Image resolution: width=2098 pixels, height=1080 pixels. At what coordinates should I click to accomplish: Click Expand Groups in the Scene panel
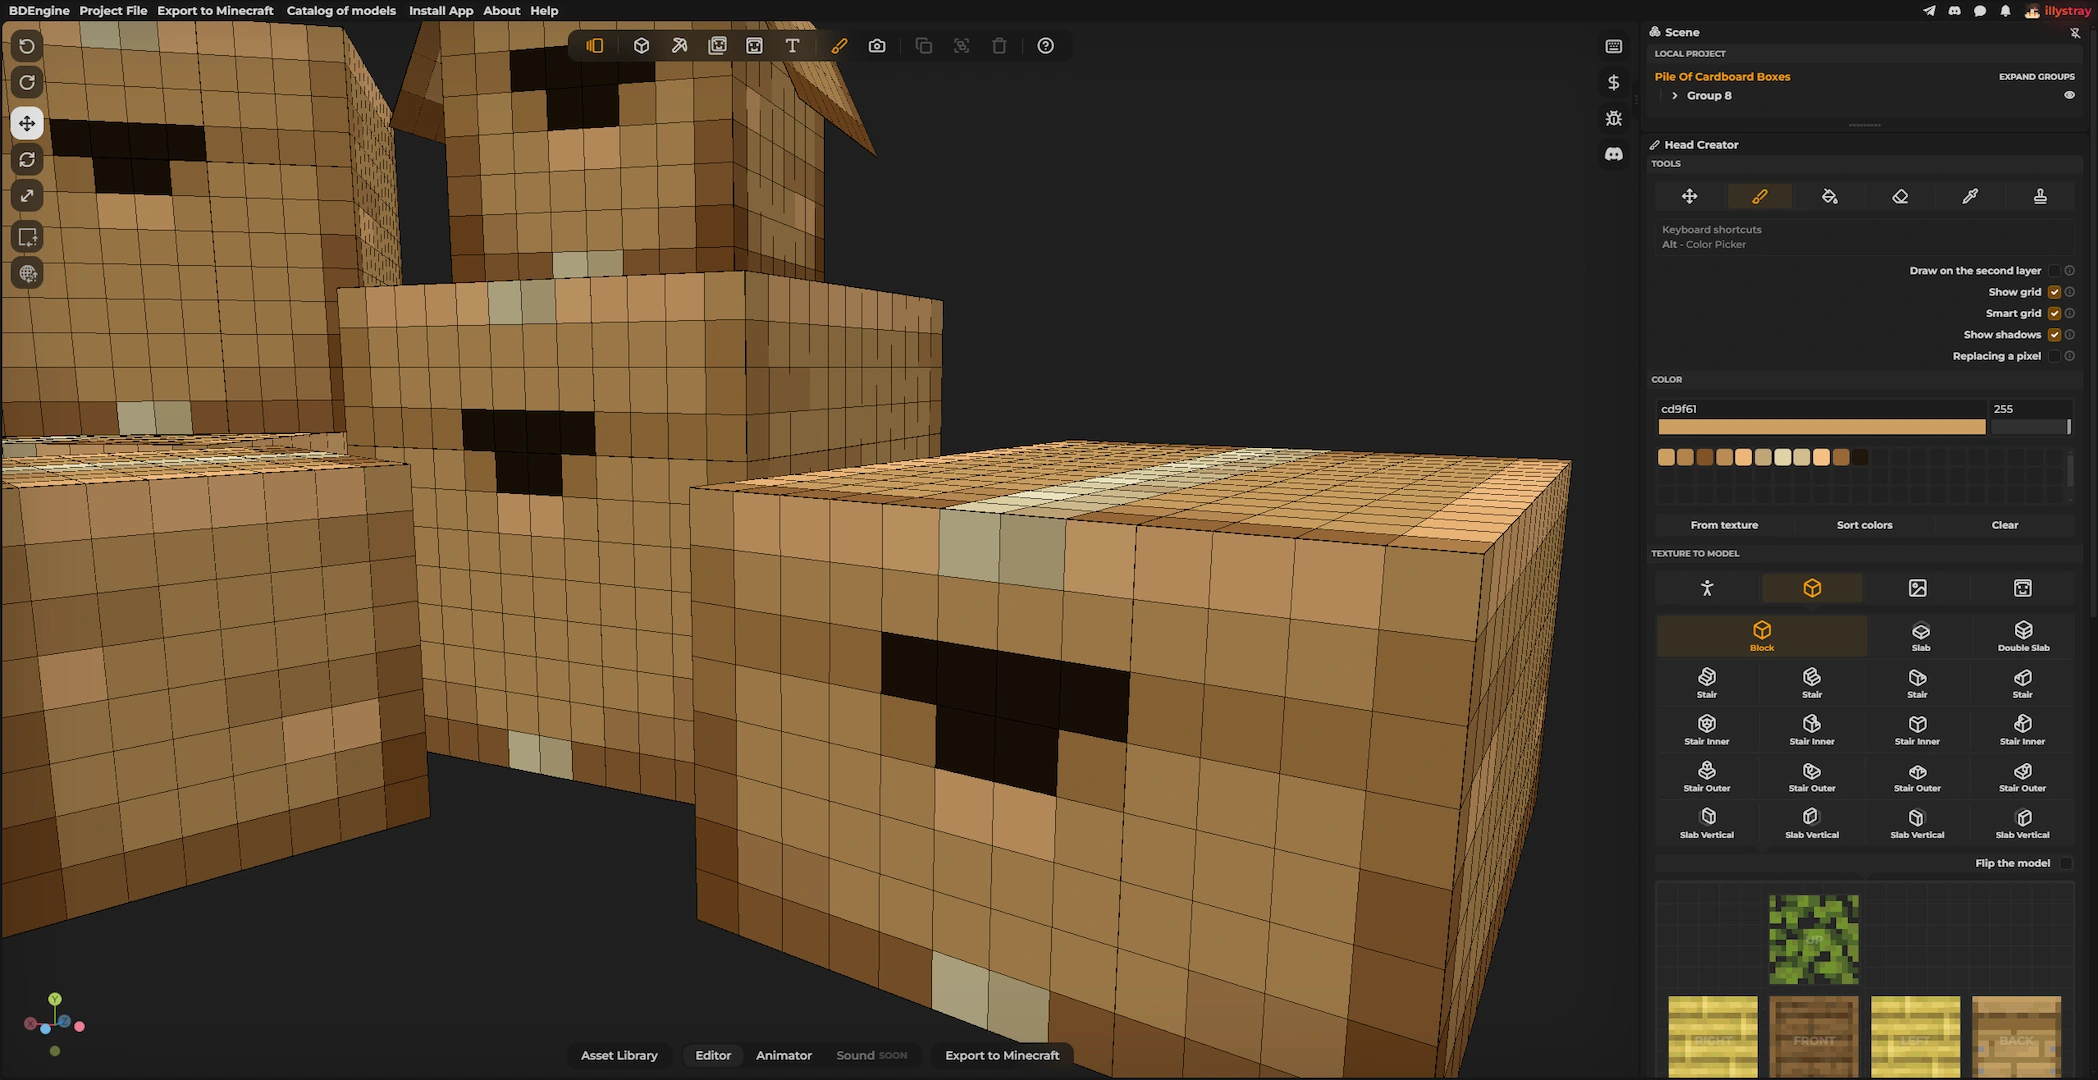[x=2037, y=76]
